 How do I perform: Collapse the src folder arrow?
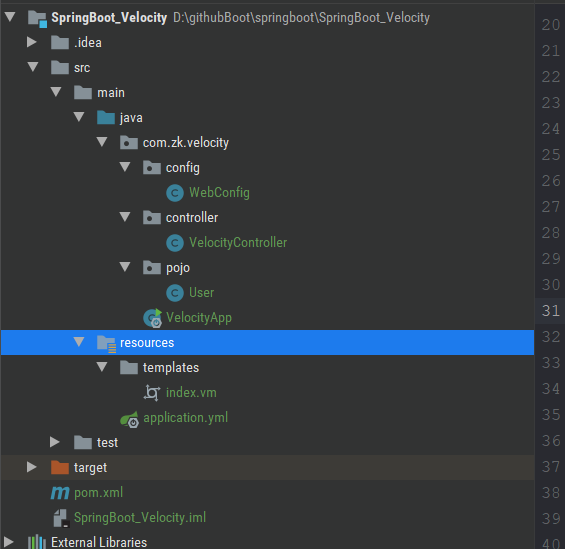pos(33,67)
